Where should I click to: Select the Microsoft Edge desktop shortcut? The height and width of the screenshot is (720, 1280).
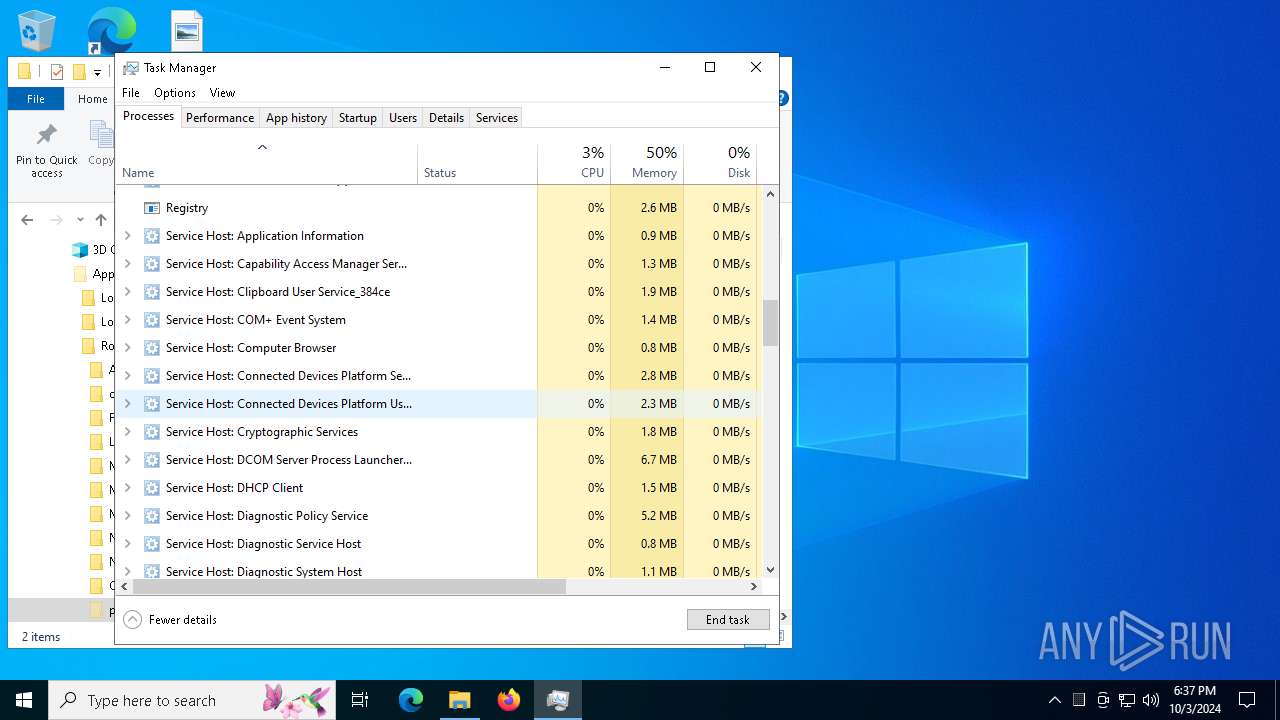(x=111, y=31)
